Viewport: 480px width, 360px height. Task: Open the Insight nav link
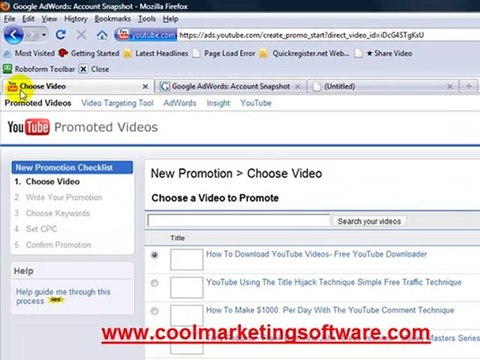pos(218,103)
